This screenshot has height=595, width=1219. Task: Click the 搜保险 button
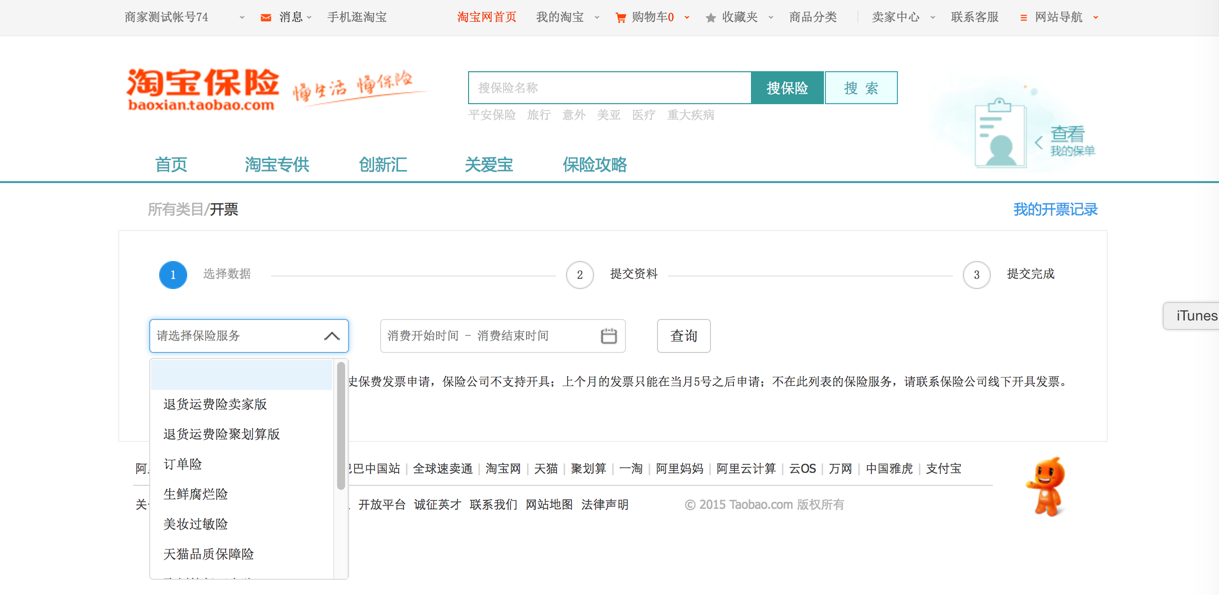787,88
